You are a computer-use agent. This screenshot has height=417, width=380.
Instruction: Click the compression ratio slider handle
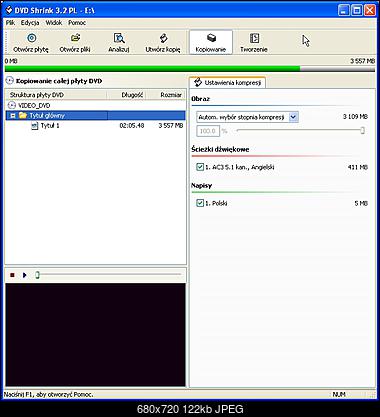point(362,131)
